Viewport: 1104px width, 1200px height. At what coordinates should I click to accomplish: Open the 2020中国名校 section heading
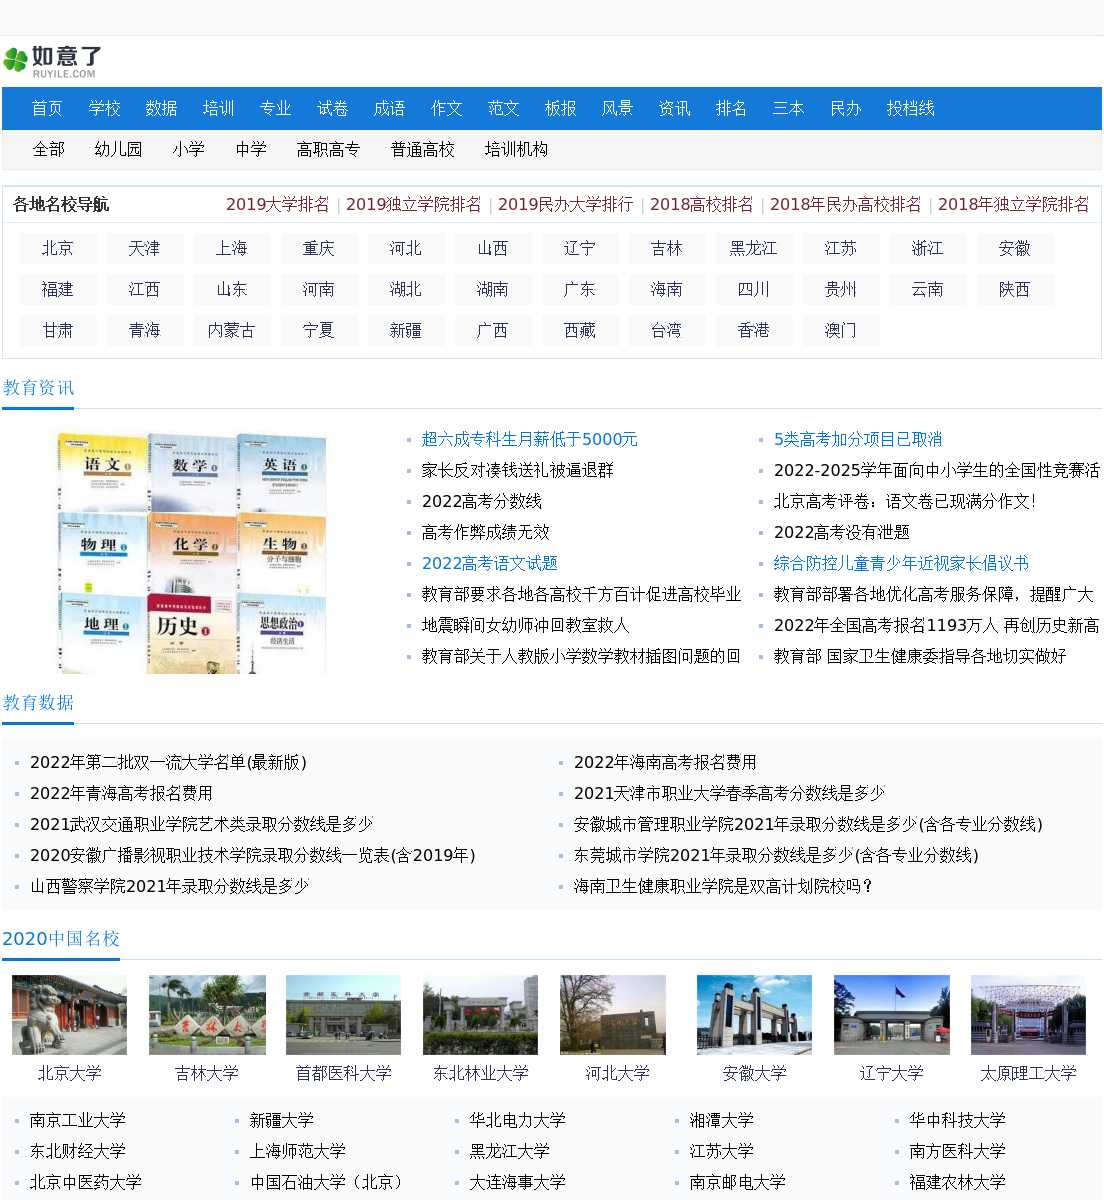(61, 939)
